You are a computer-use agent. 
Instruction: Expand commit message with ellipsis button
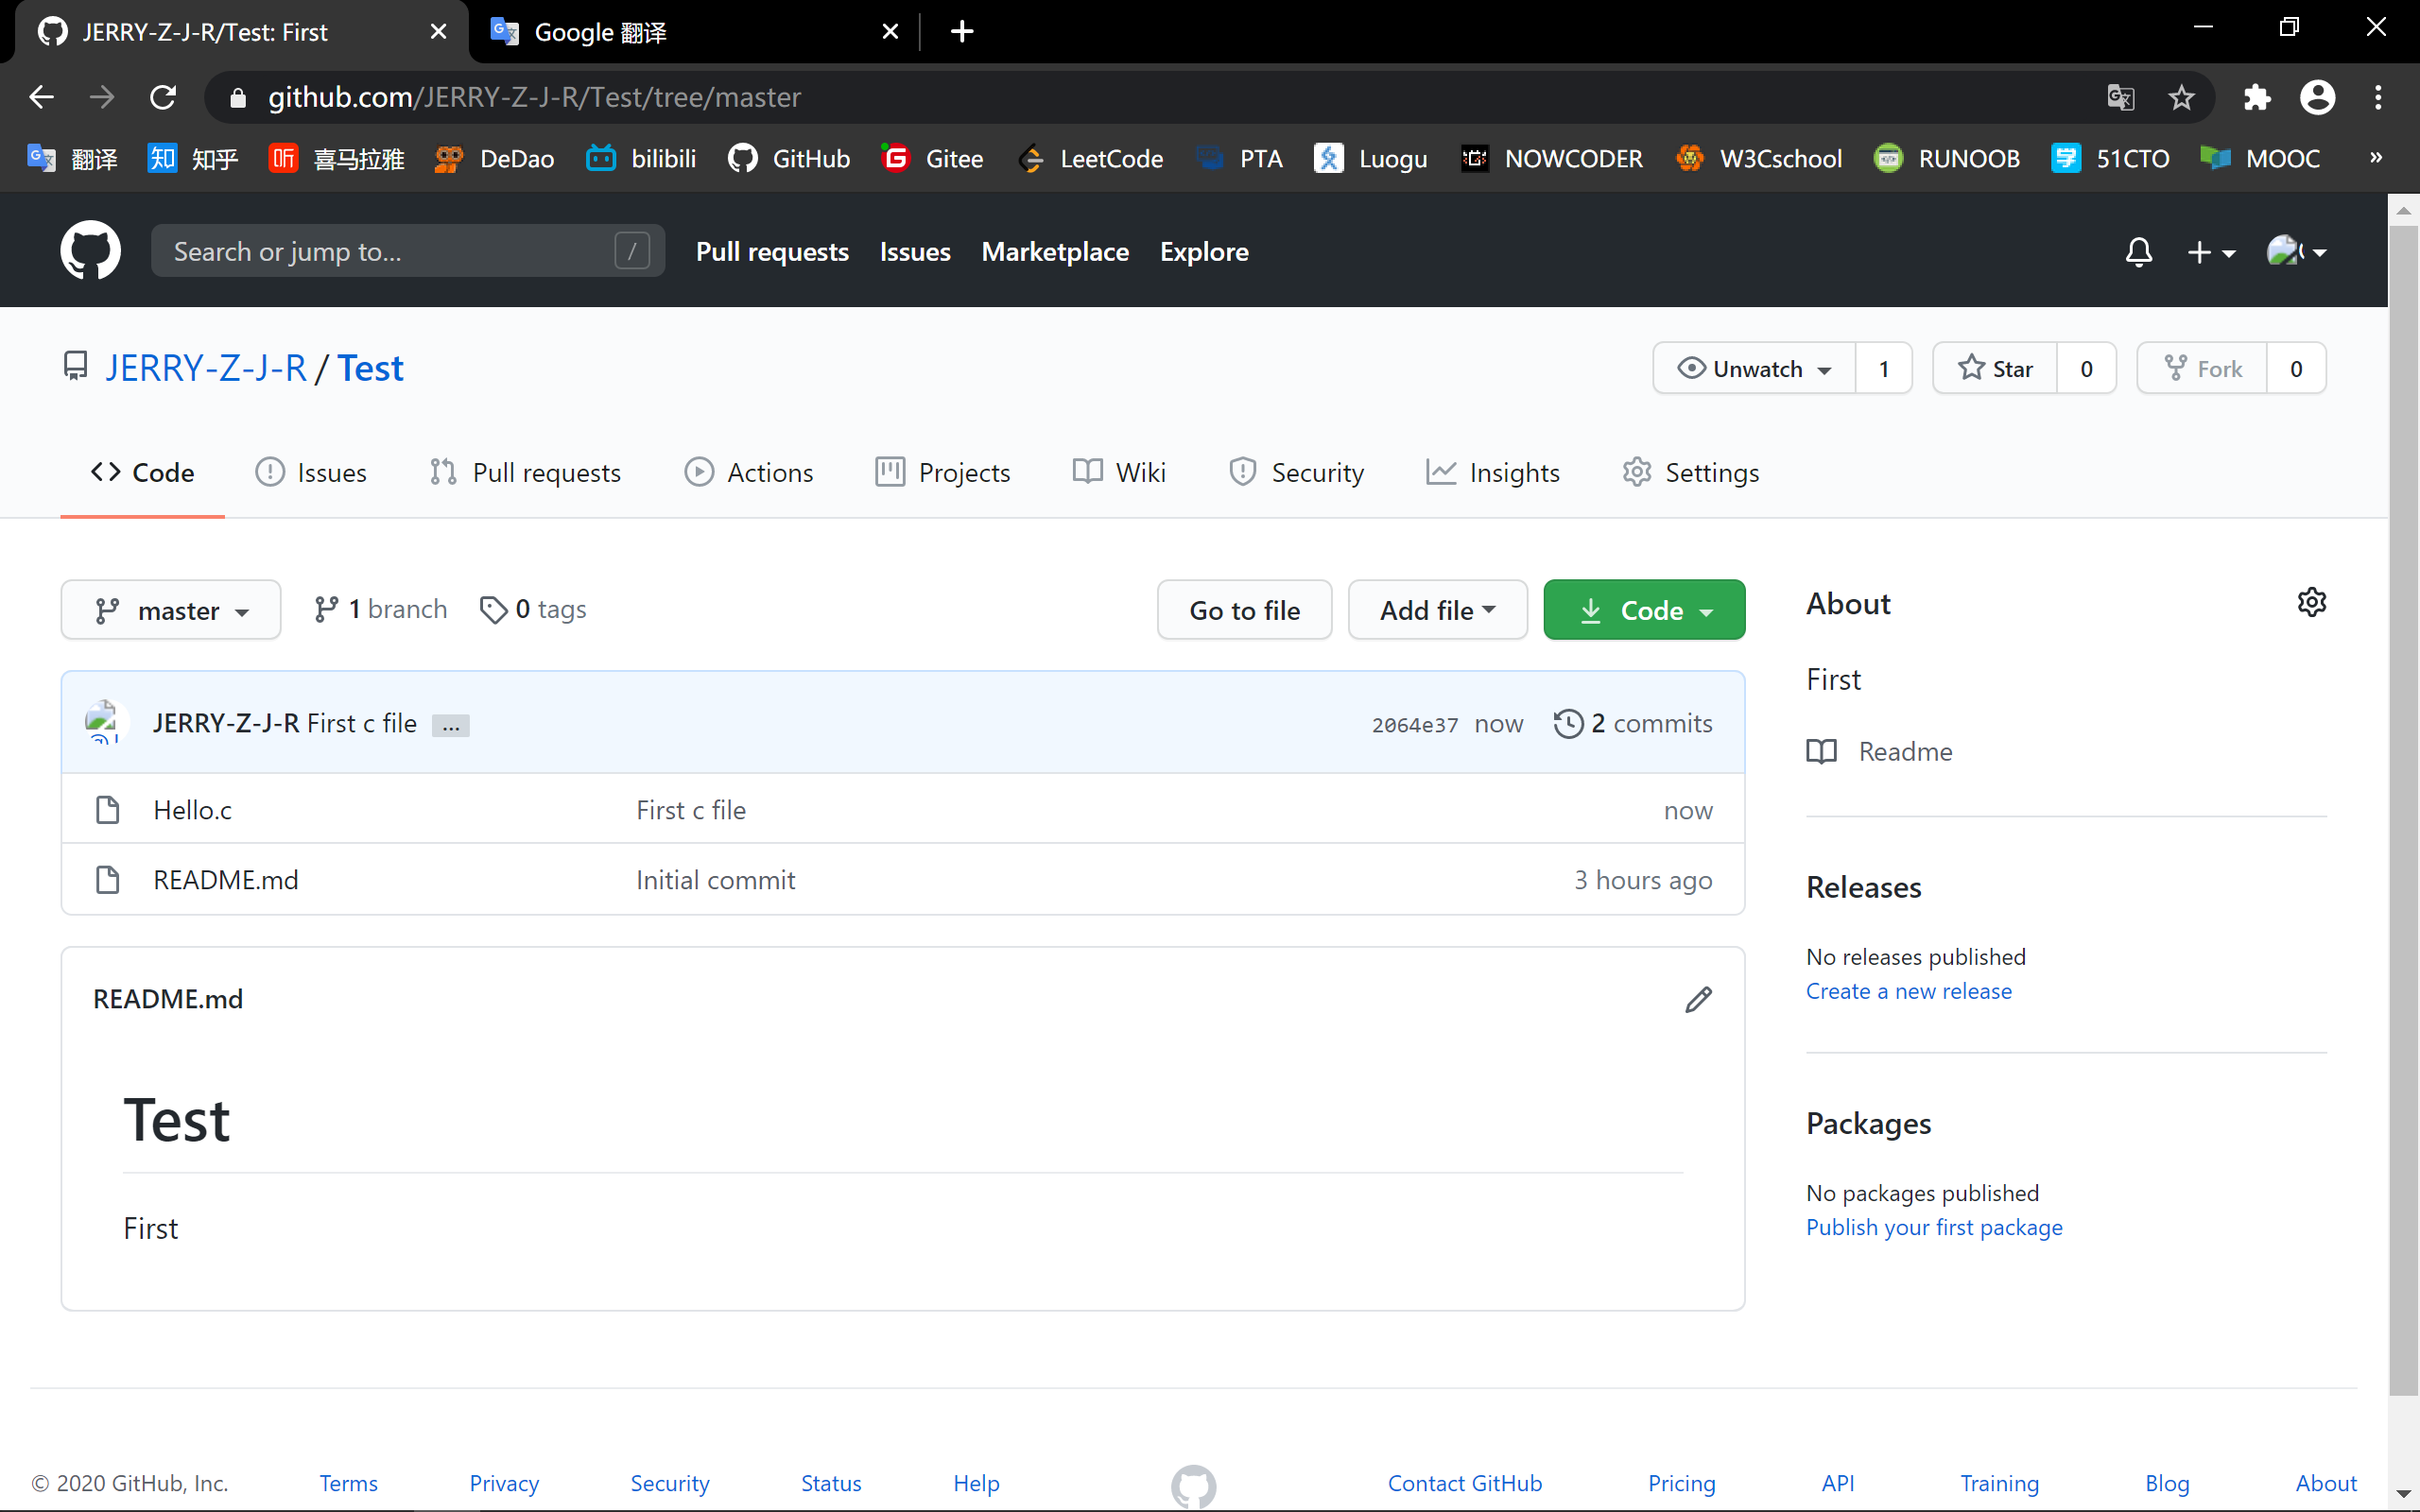(451, 725)
